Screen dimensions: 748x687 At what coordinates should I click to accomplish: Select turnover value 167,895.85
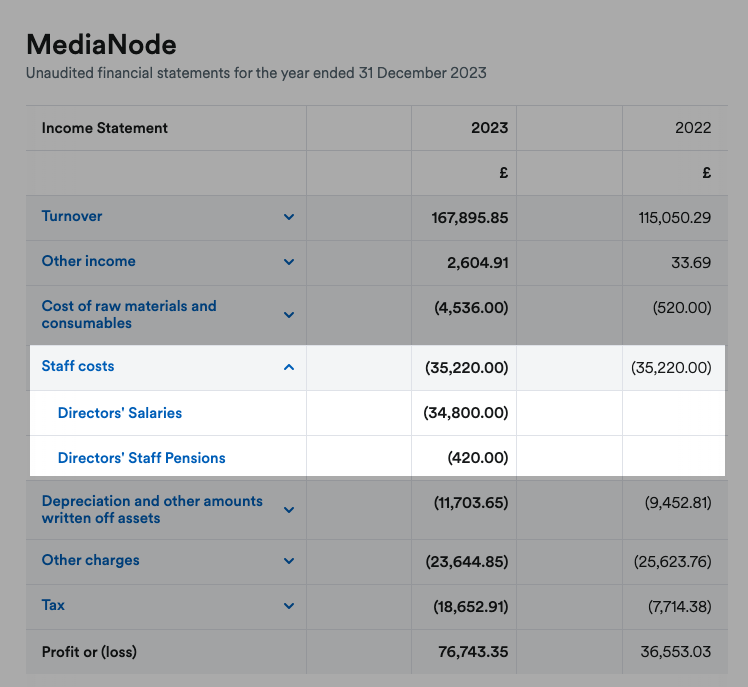click(x=470, y=218)
